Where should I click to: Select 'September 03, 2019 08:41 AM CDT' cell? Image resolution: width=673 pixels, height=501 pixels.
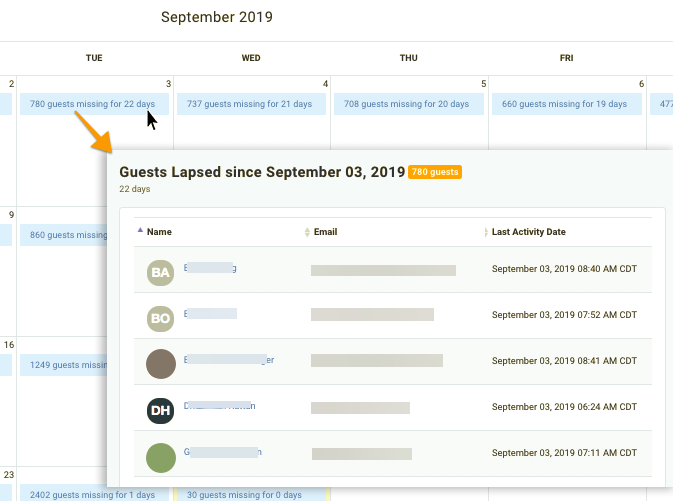pos(564,361)
